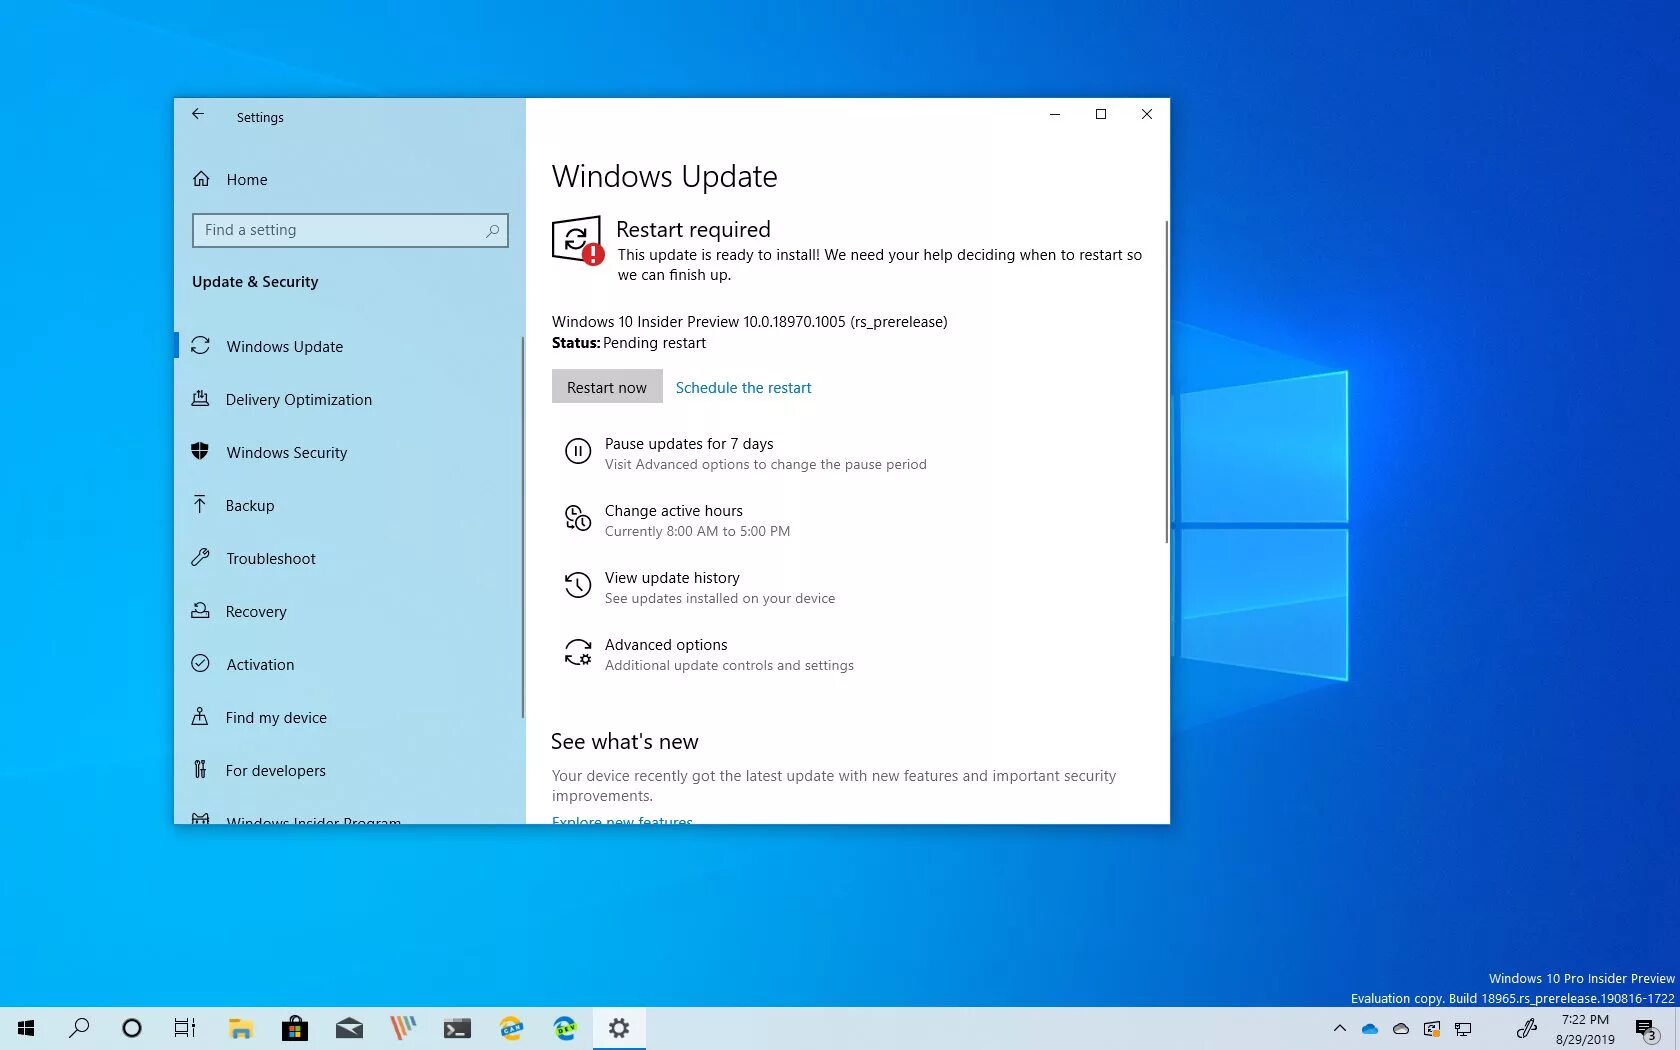The image size is (1680, 1050).
Task: Open Windows Security from the sidebar
Action: 286,452
